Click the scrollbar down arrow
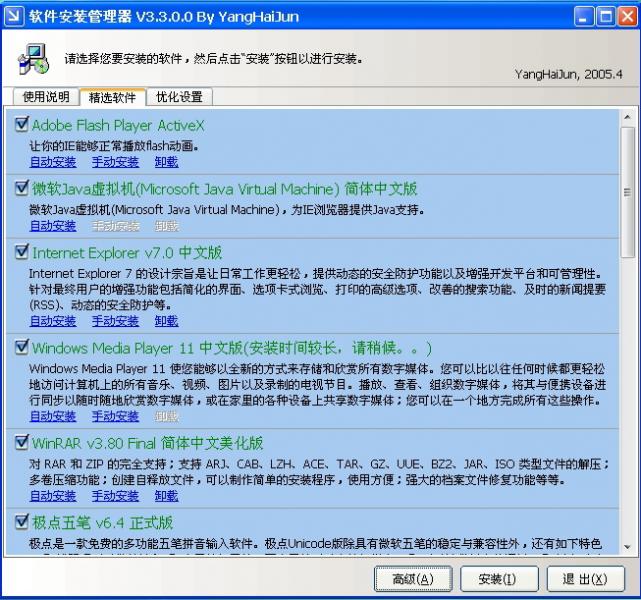This screenshot has height=600, width=641. (627, 547)
